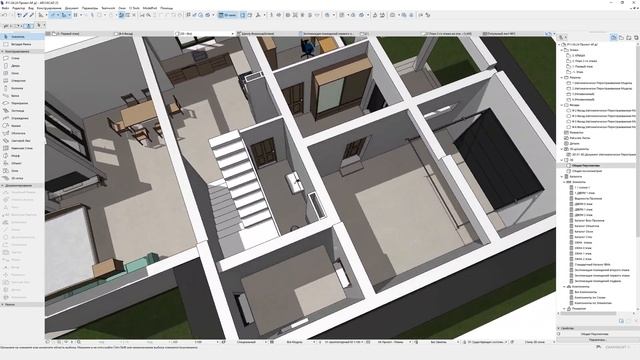
Task: Open the 3D - Все tab dropdown arrow
Action: click(x=233, y=34)
